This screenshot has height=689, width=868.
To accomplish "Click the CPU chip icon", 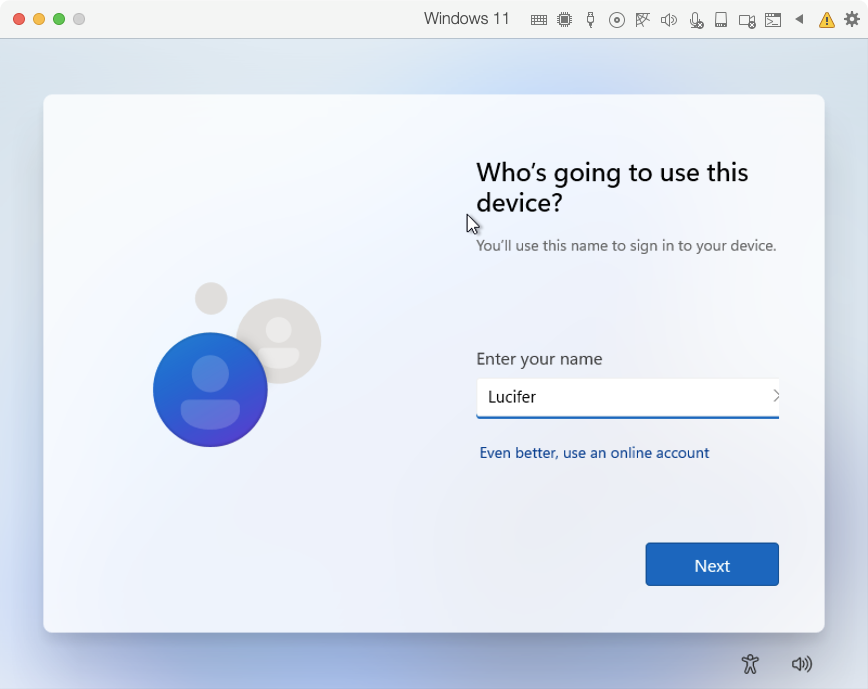I will (564, 20).
